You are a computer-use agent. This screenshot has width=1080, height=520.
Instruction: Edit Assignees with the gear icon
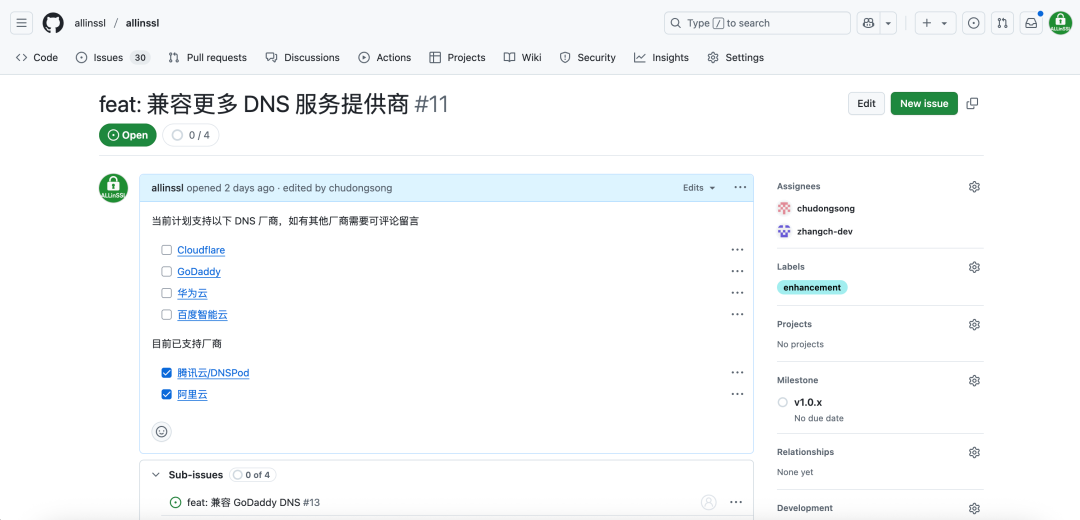[x=974, y=187]
